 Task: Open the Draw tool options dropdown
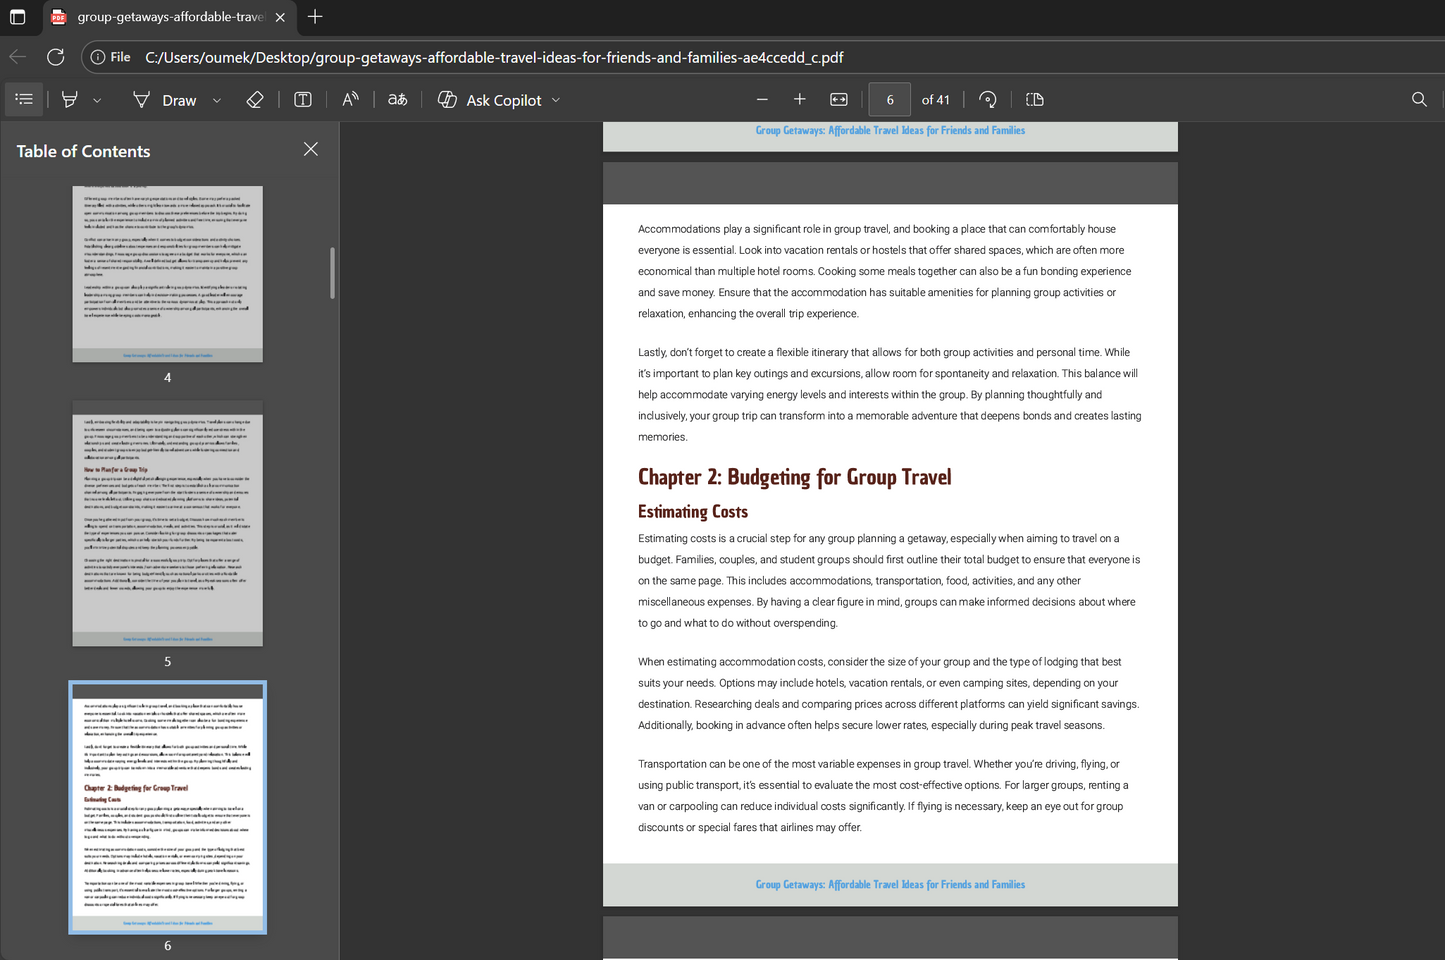point(217,100)
